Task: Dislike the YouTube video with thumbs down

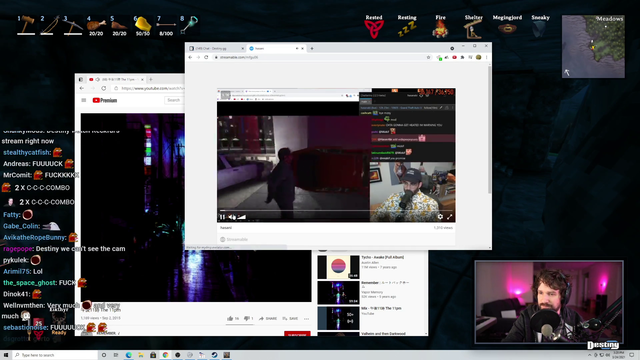Action: (249, 318)
